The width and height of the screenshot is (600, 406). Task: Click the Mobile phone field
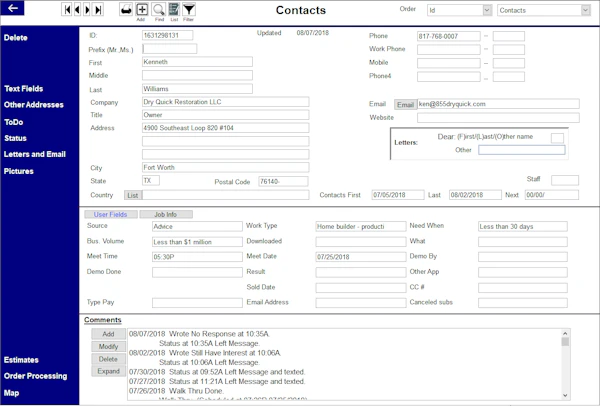point(448,63)
